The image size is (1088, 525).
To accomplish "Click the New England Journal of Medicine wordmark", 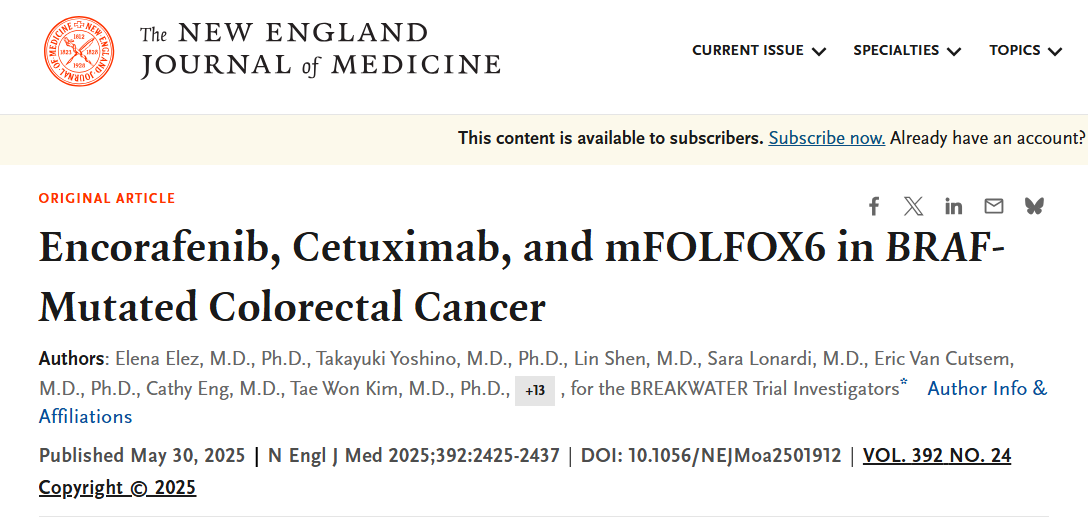I will [320, 50].
